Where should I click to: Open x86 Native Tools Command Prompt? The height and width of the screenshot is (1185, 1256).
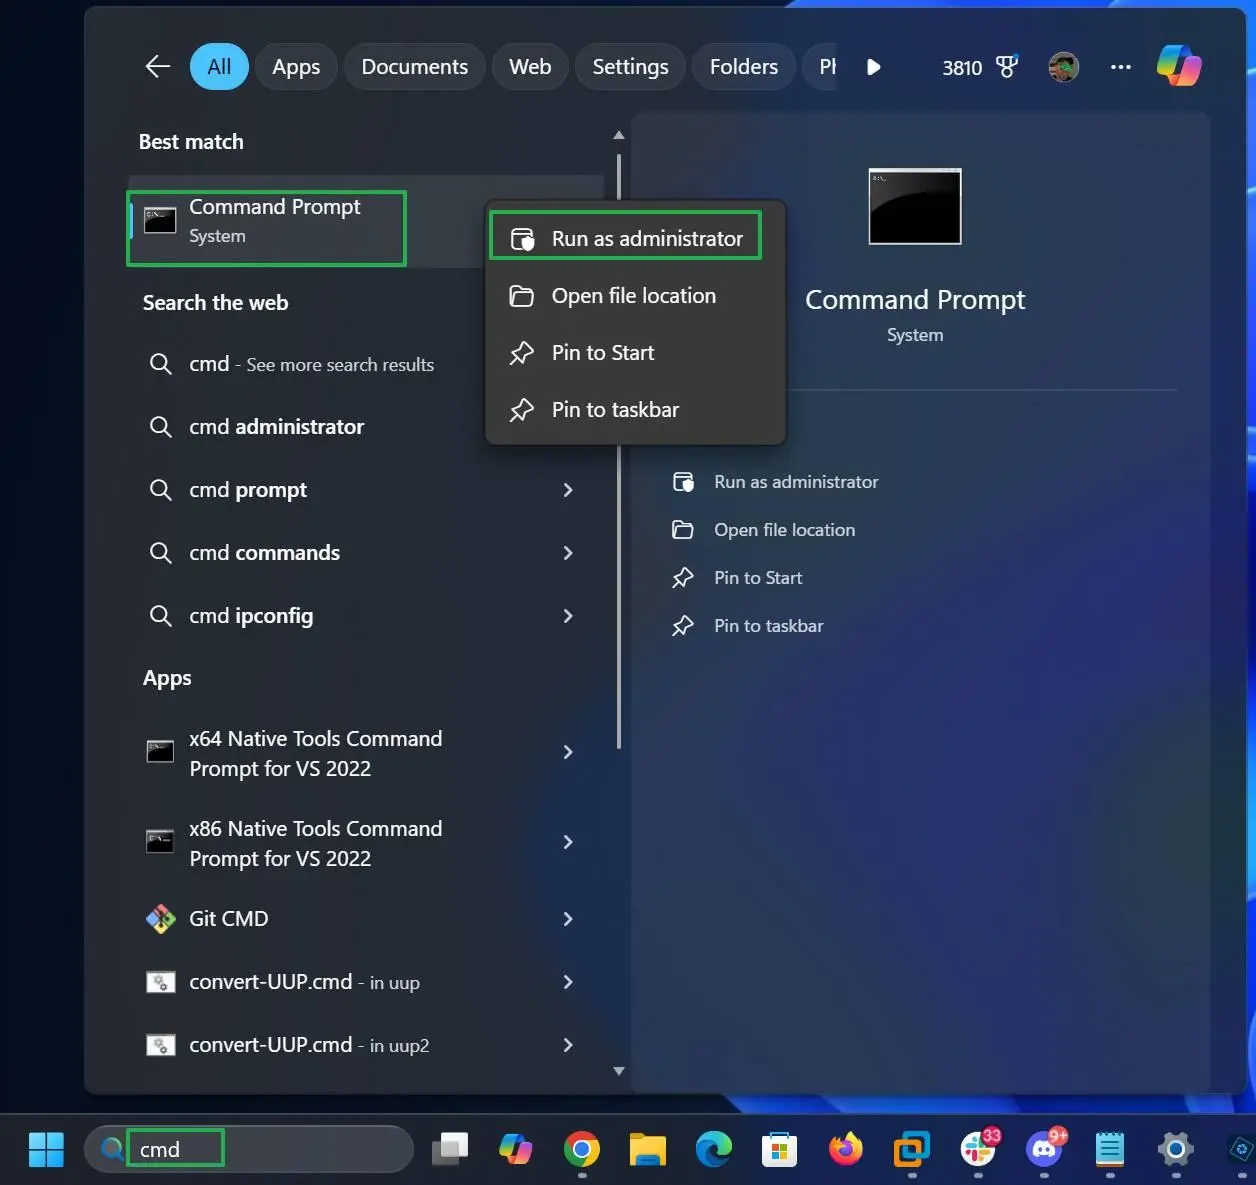click(315, 843)
